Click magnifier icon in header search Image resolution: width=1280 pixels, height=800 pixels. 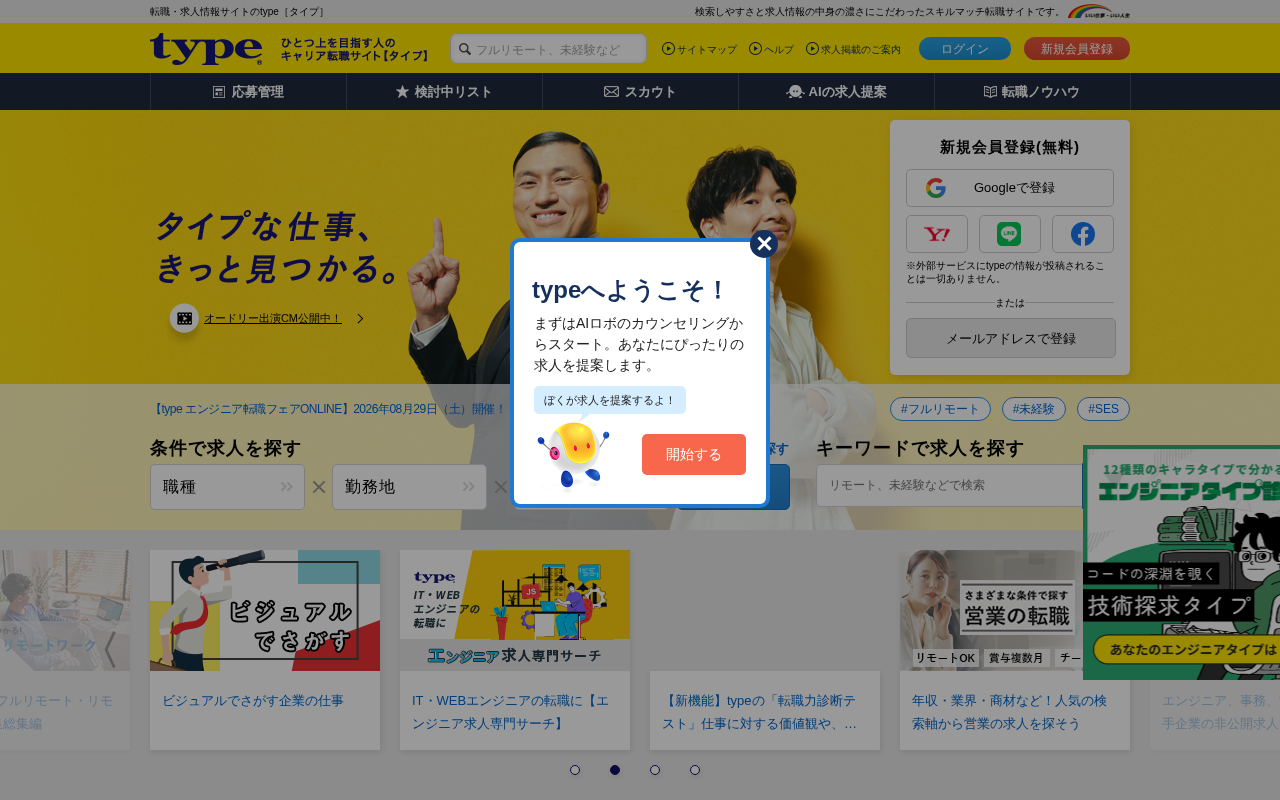[x=465, y=49]
